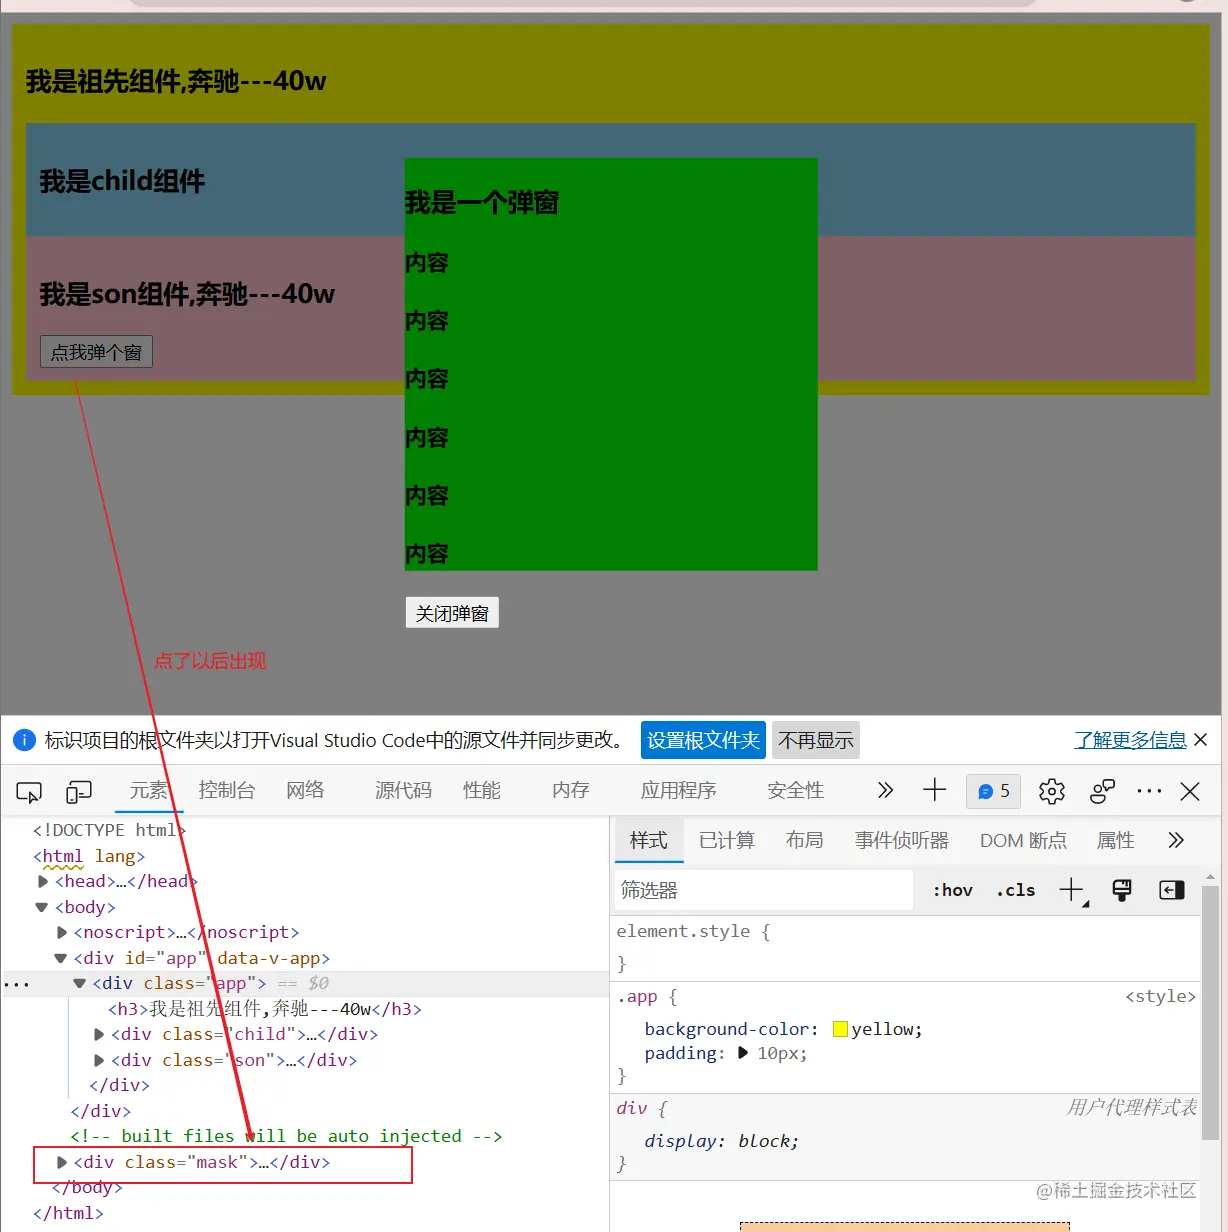Expand the head node in DOM tree

pos(43,882)
